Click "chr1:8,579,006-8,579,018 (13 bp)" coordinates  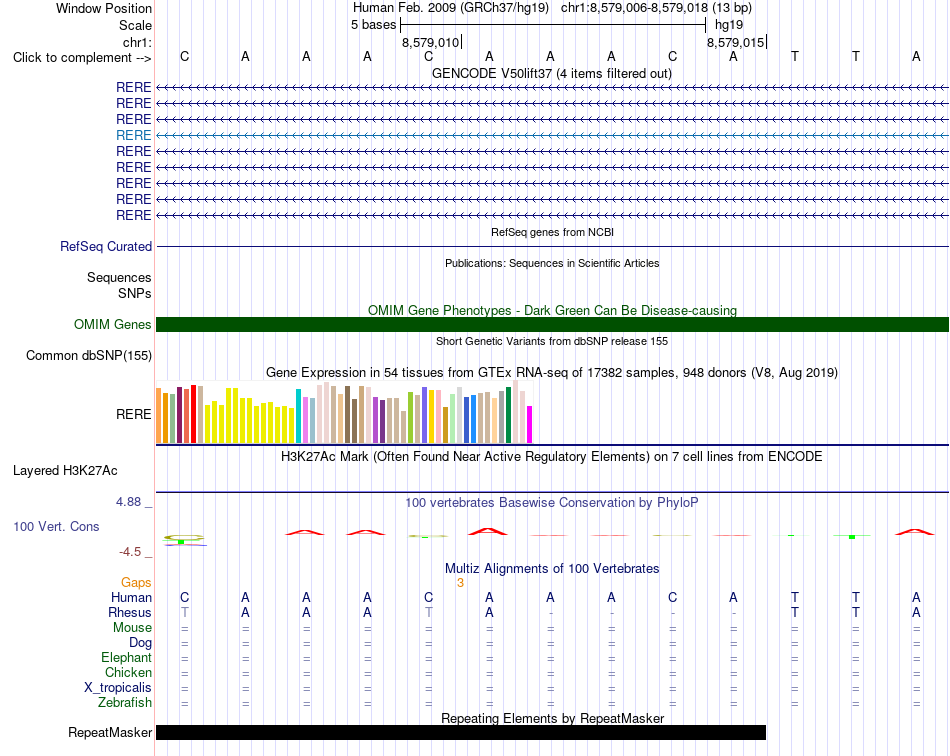[656, 8]
